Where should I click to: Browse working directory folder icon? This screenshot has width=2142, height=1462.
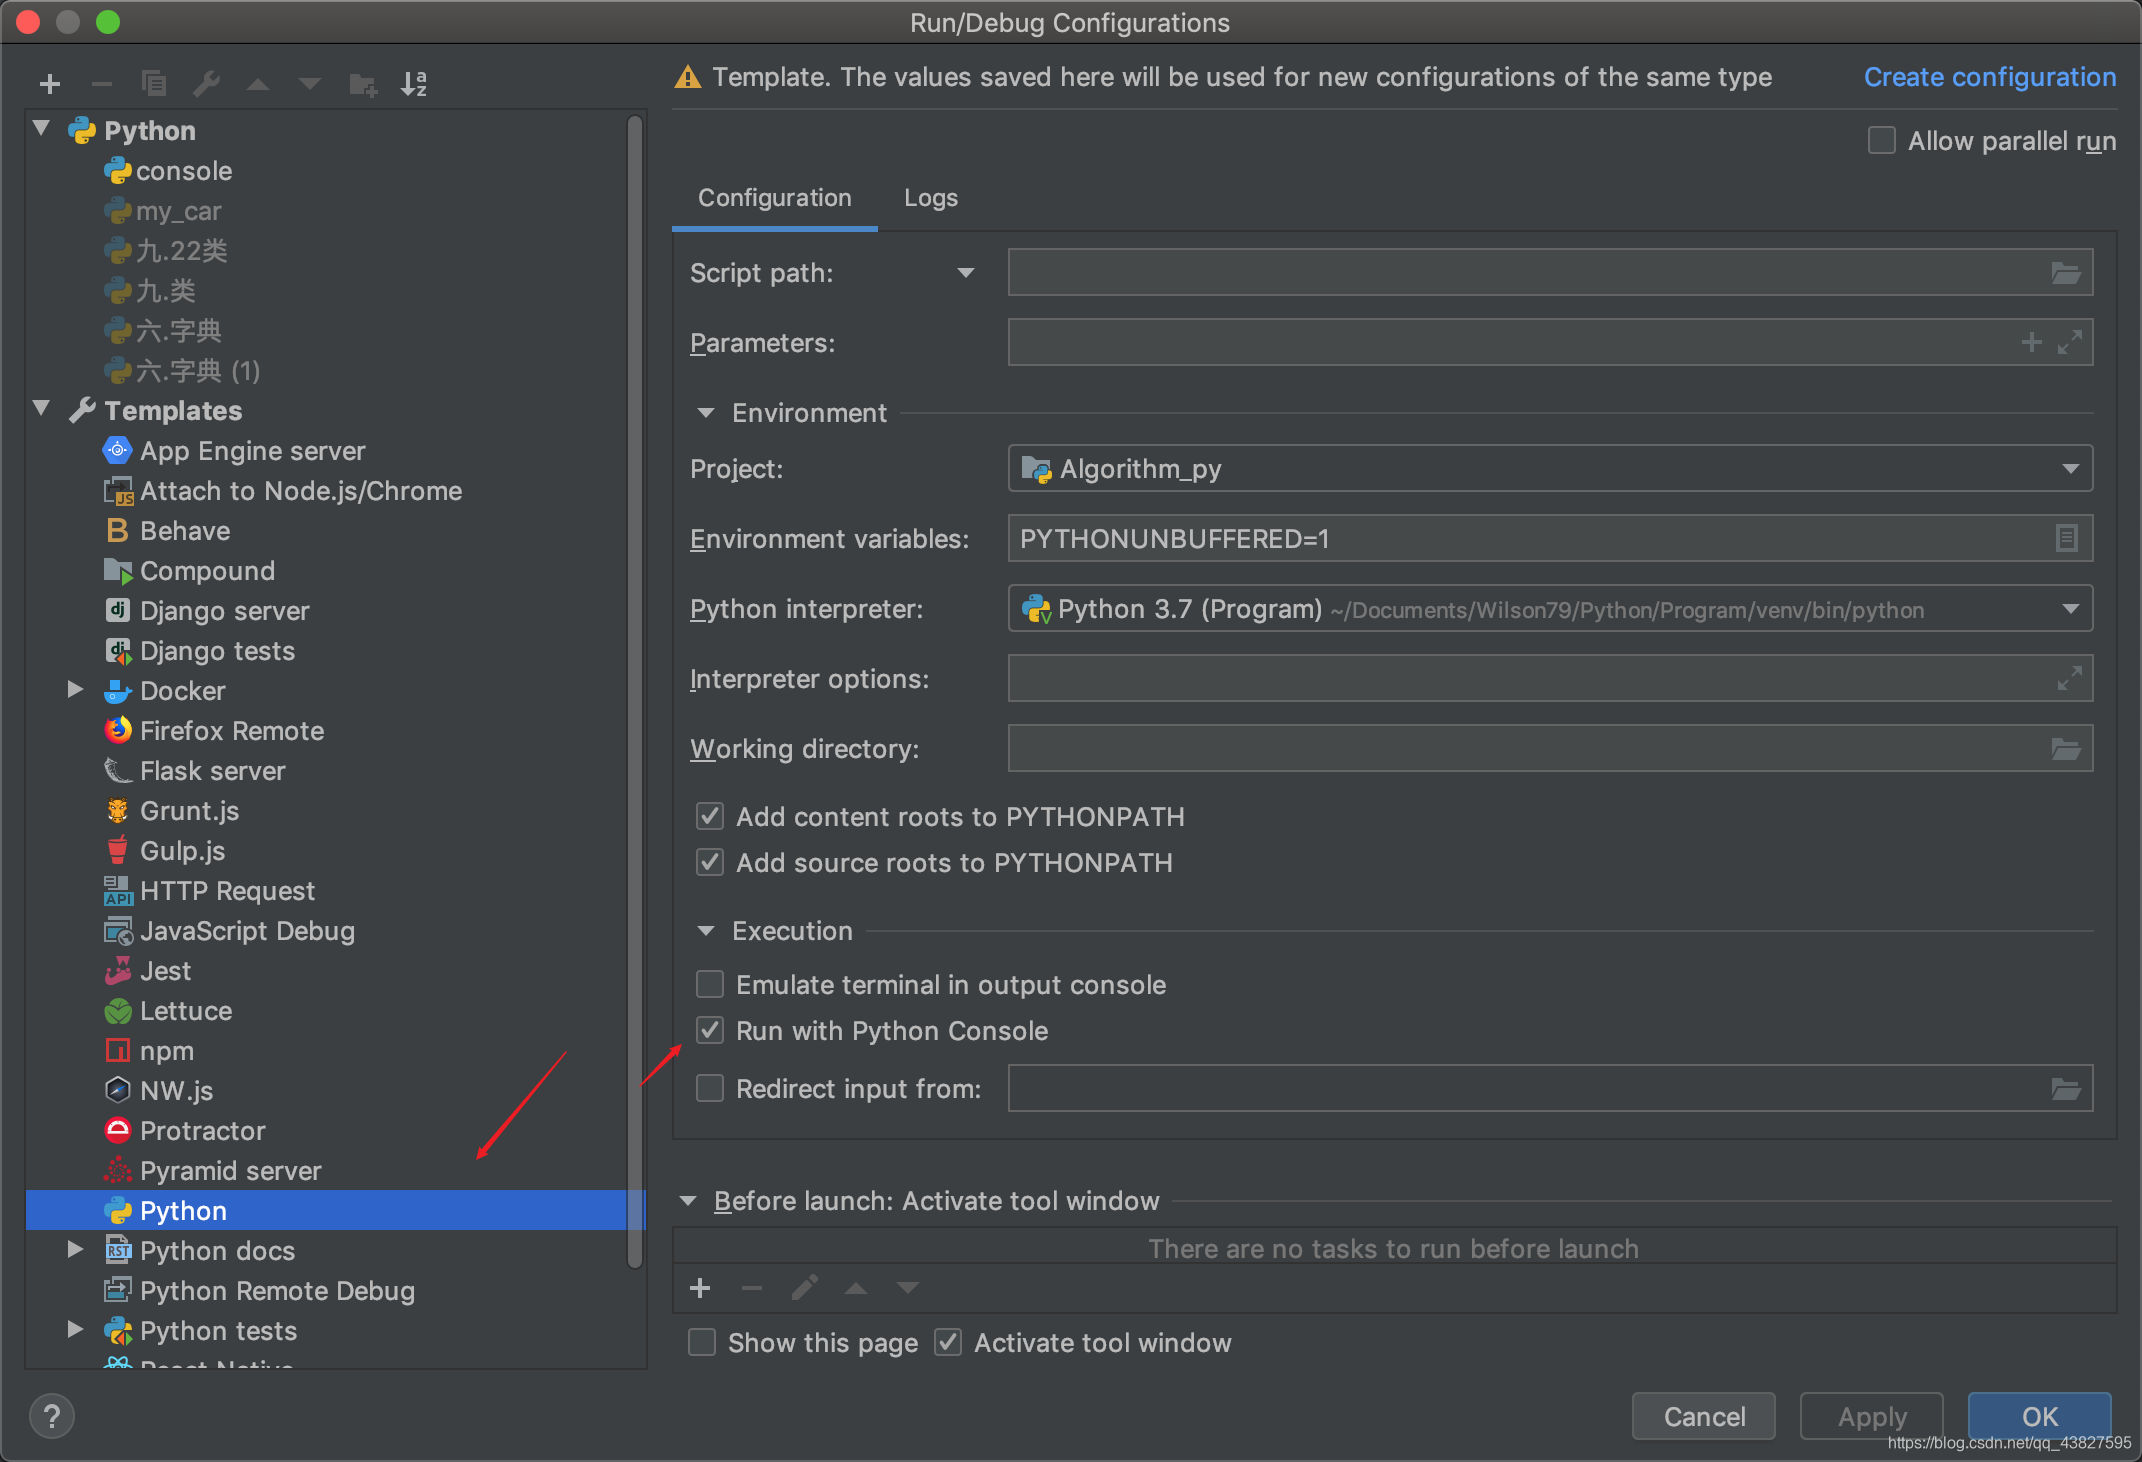click(2066, 749)
